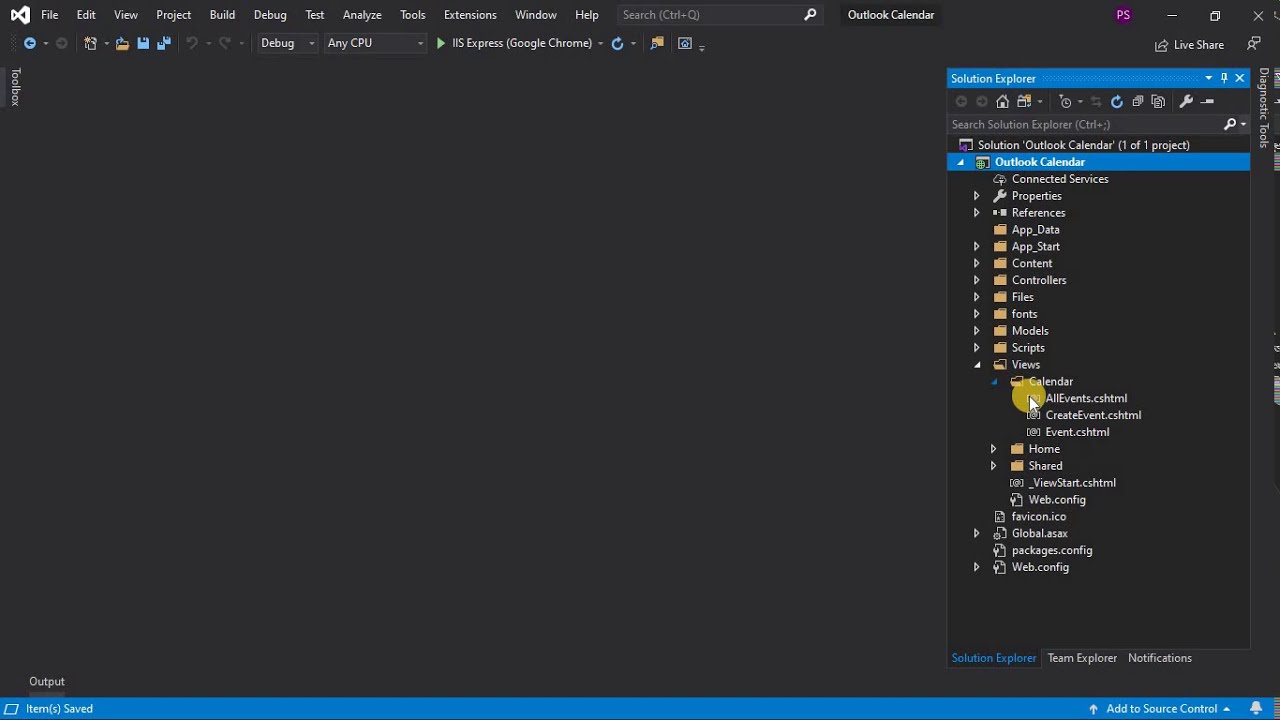Screen dimensions: 1280x720
Task: Open Solution Explorer window position dropdown arrow
Action: [x=1208, y=78]
